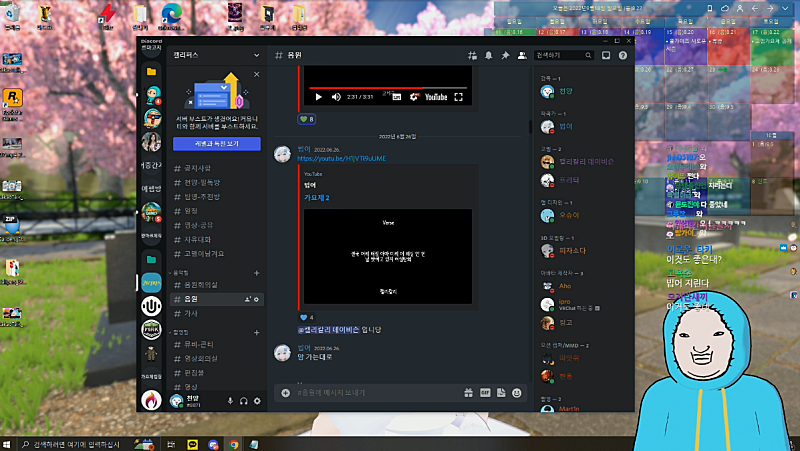Open the emoji picker
The height and width of the screenshot is (451, 800).
click(517, 392)
